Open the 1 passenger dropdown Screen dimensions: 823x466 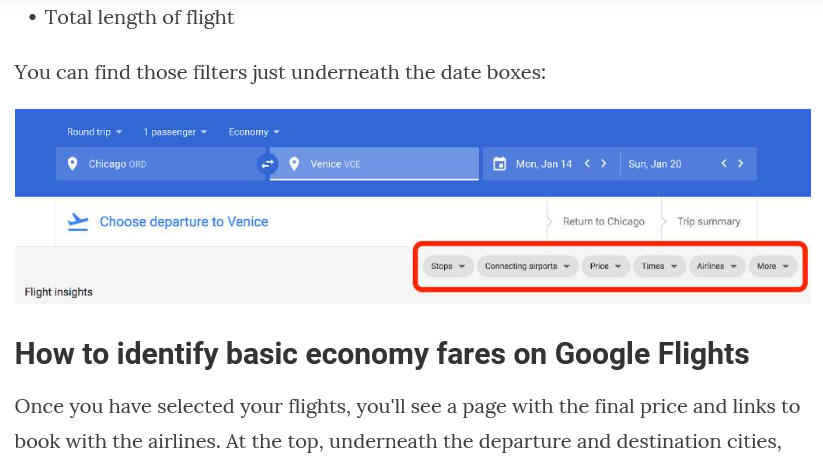pyautogui.click(x=175, y=132)
